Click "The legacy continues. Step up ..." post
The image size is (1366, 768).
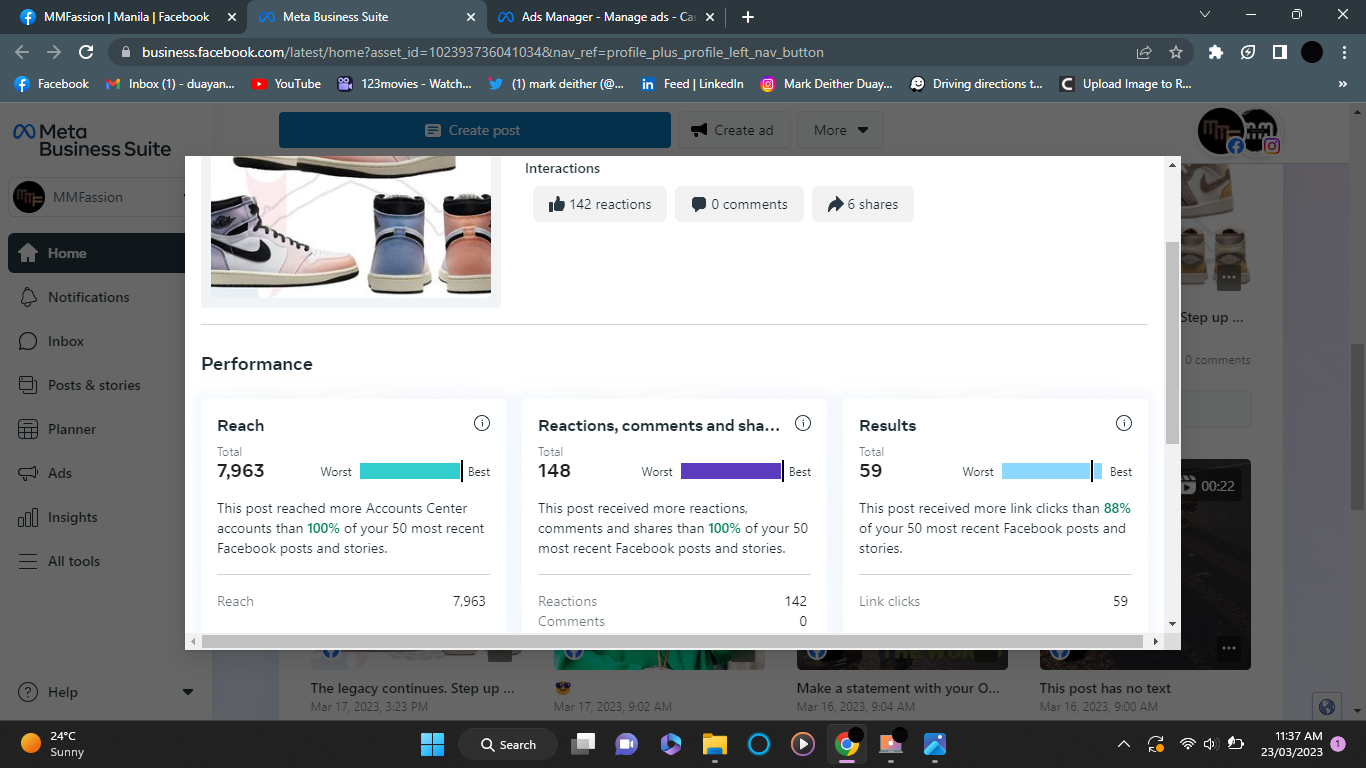click(x=412, y=688)
